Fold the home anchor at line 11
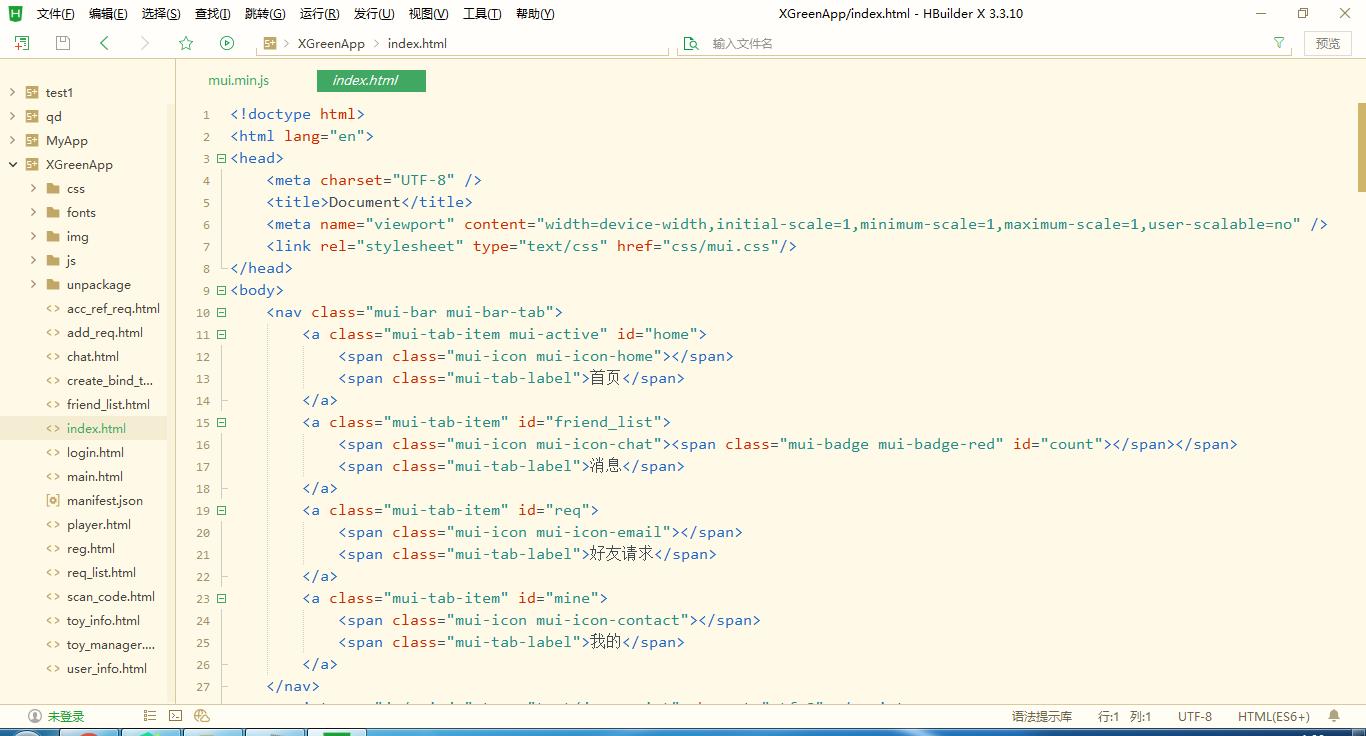Viewport: 1366px width, 736px height. click(x=221, y=334)
